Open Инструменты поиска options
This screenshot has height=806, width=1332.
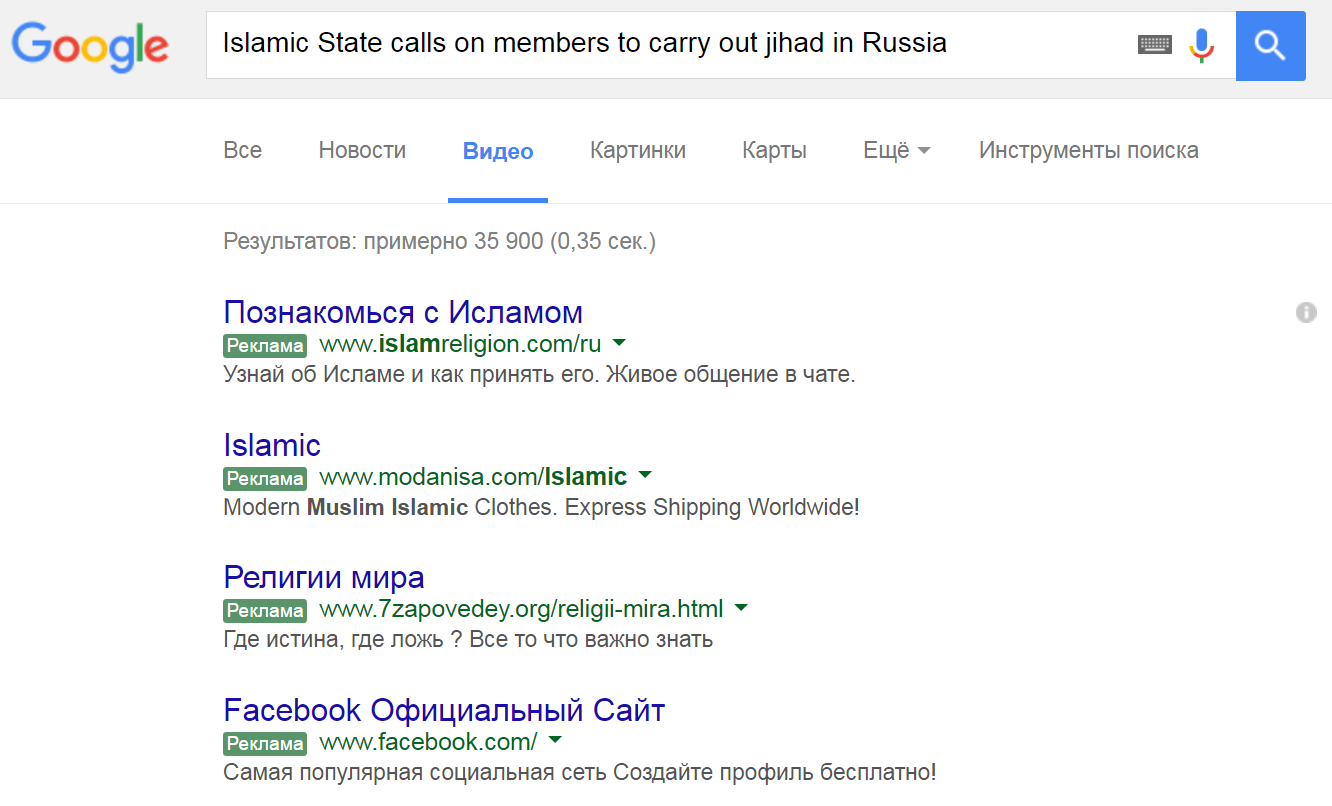pos(1089,151)
